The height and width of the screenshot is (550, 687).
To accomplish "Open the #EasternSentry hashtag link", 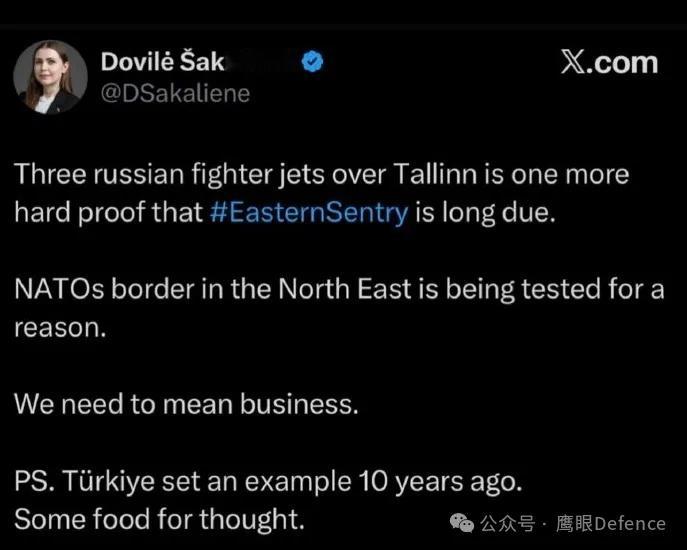I will [x=309, y=213].
